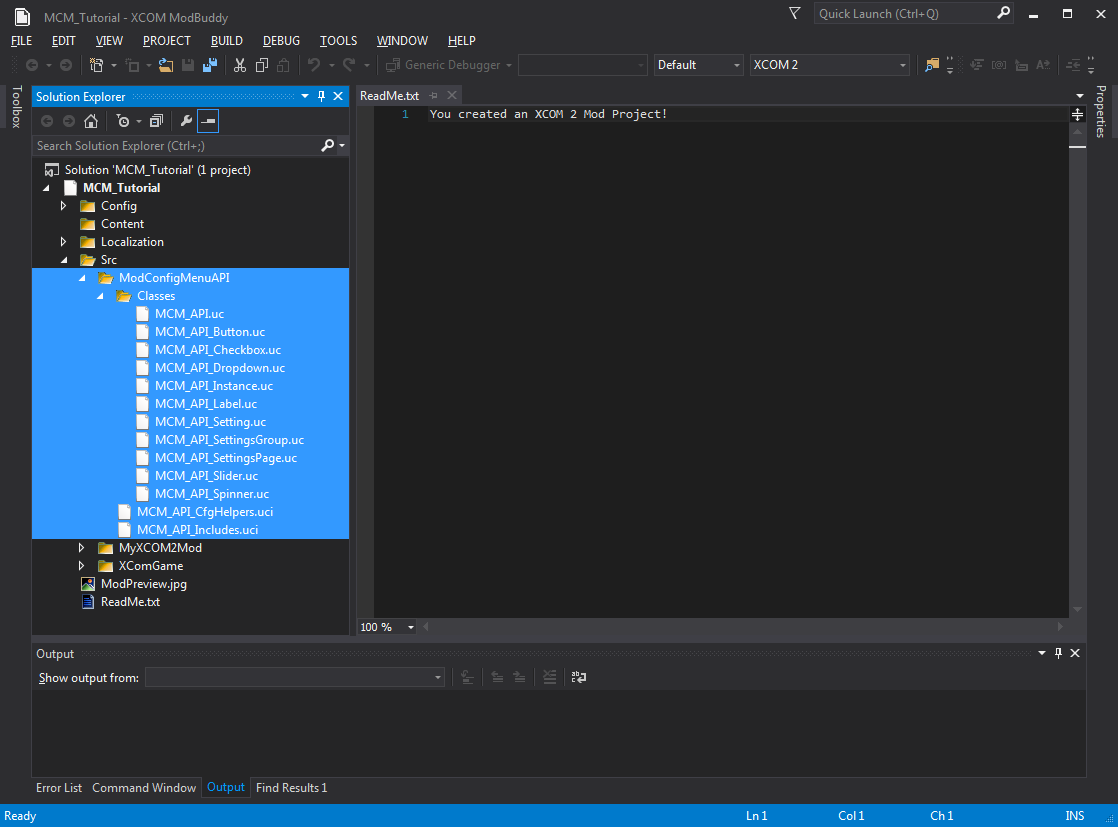The width and height of the screenshot is (1118, 827).
Task: Click in the Search Solution Explorer field
Action: click(x=178, y=145)
